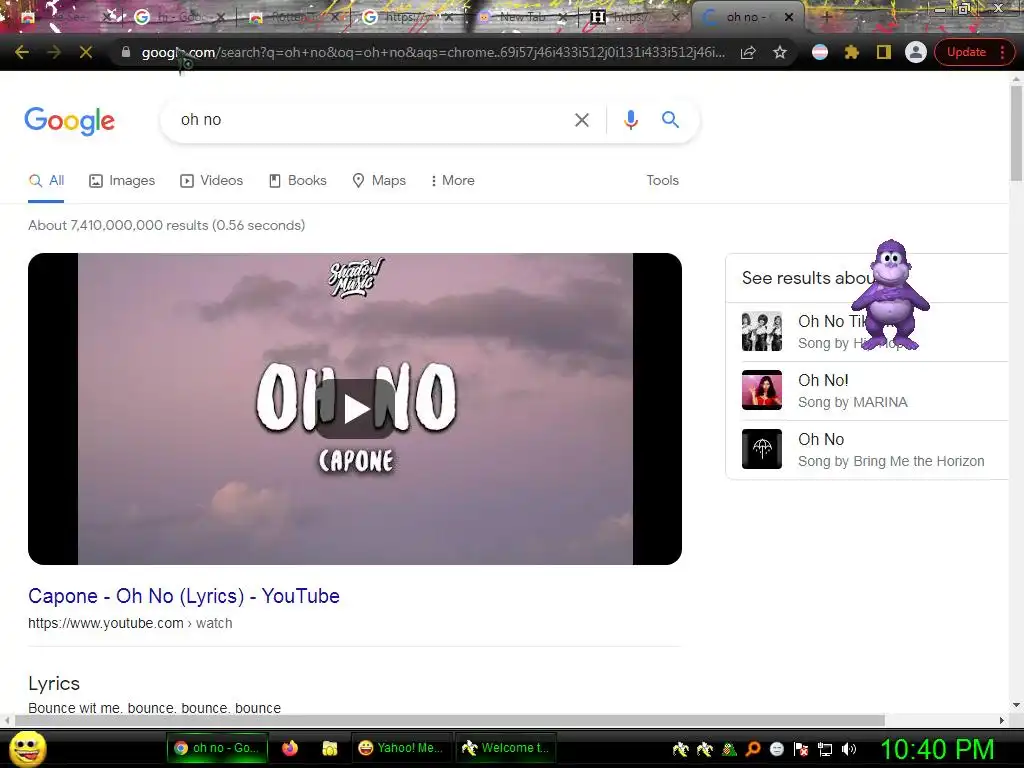Switch to the Images tab
Screen dimensions: 1024x768
tap(122, 181)
